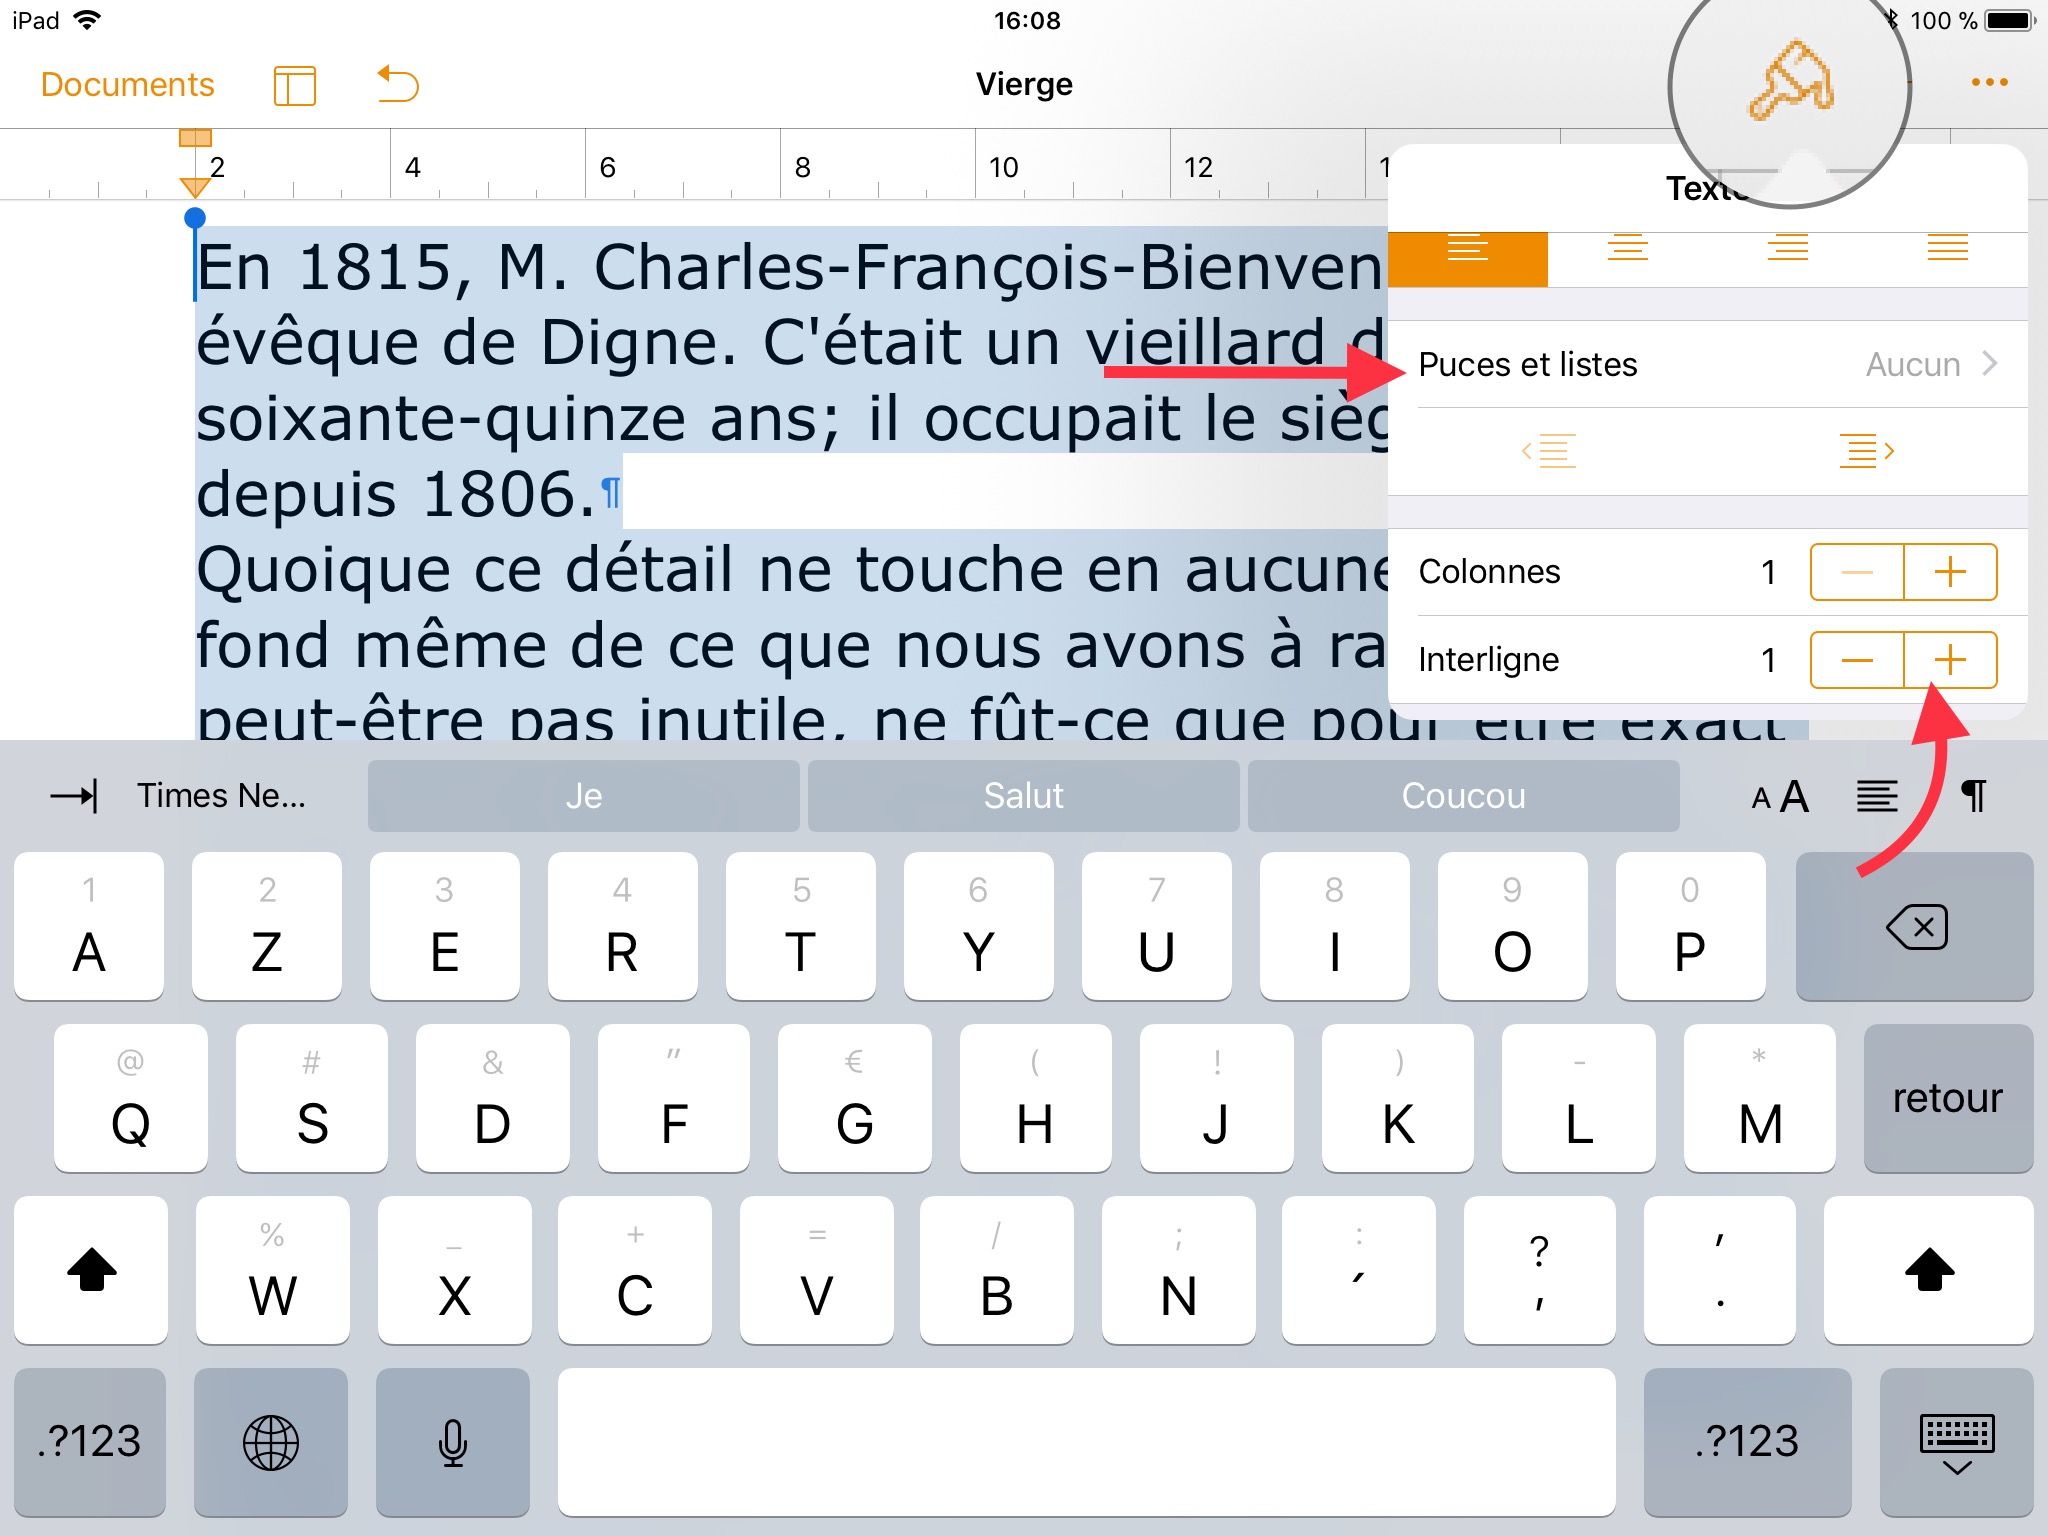This screenshot has height=1536, width=2048.
Task: Tap the format paintbrush icon
Action: point(1790,83)
